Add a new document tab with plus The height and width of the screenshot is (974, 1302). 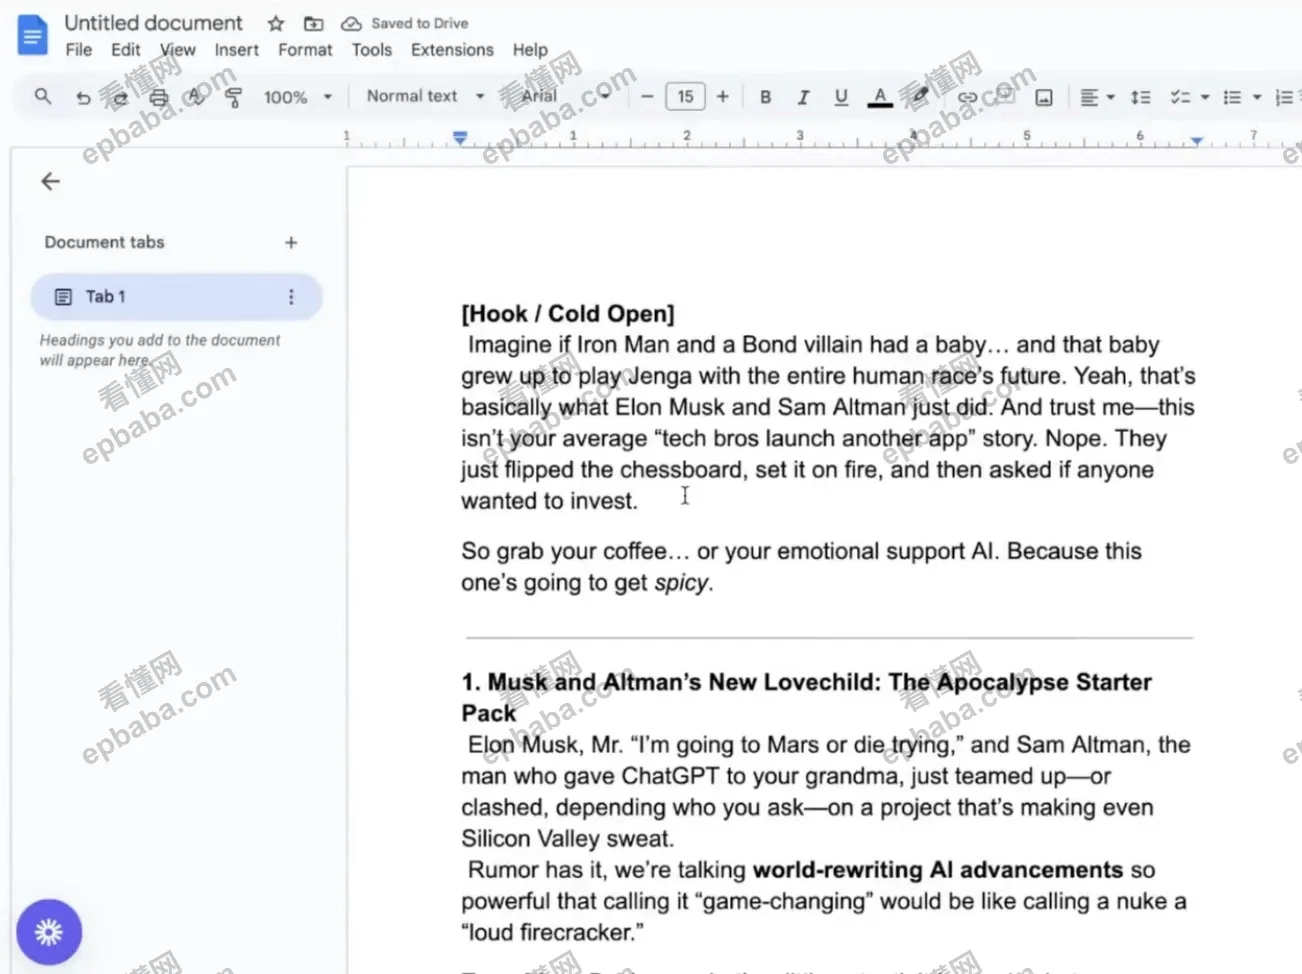[291, 242]
